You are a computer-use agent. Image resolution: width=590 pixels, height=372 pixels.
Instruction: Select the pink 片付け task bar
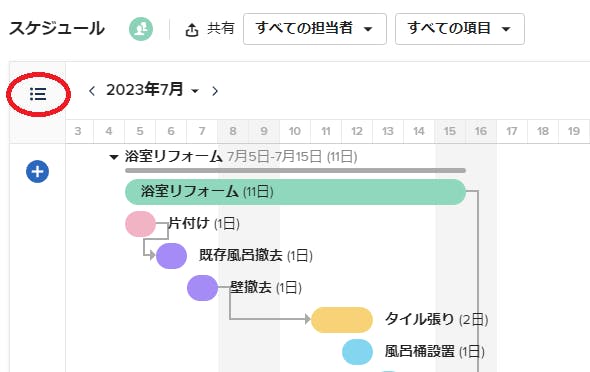(140, 224)
